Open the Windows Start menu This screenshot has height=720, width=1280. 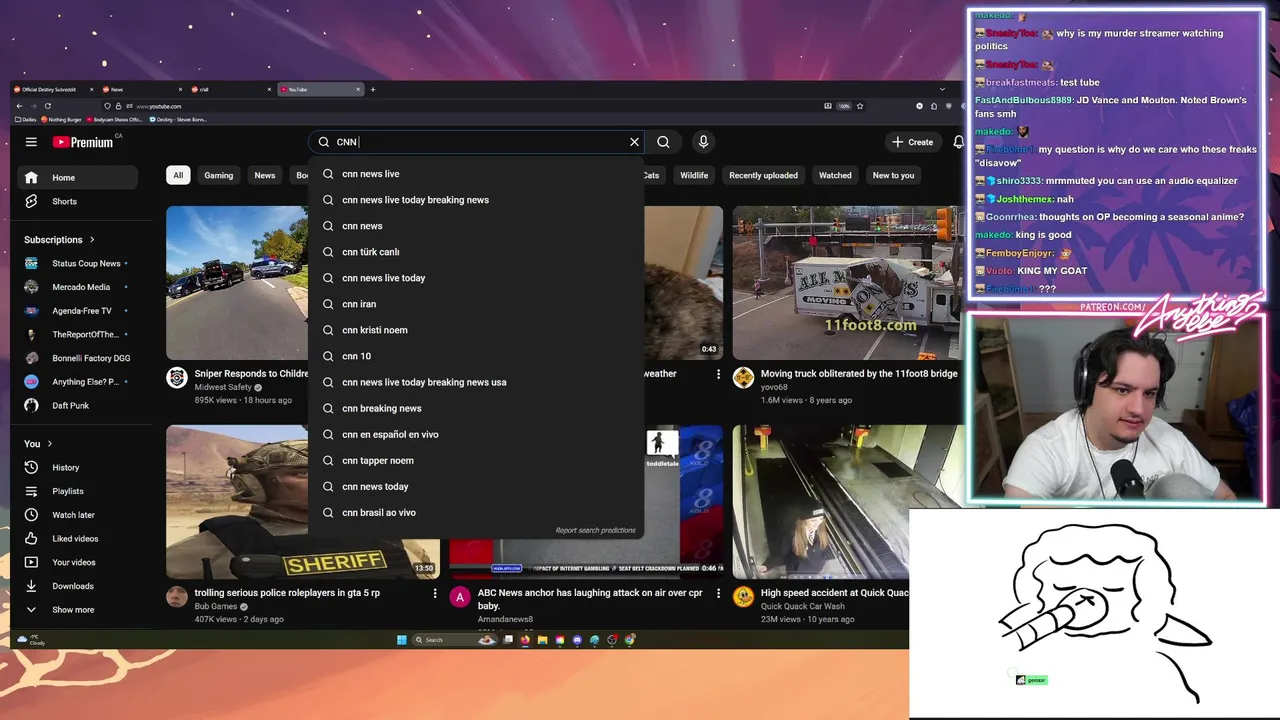(x=402, y=640)
